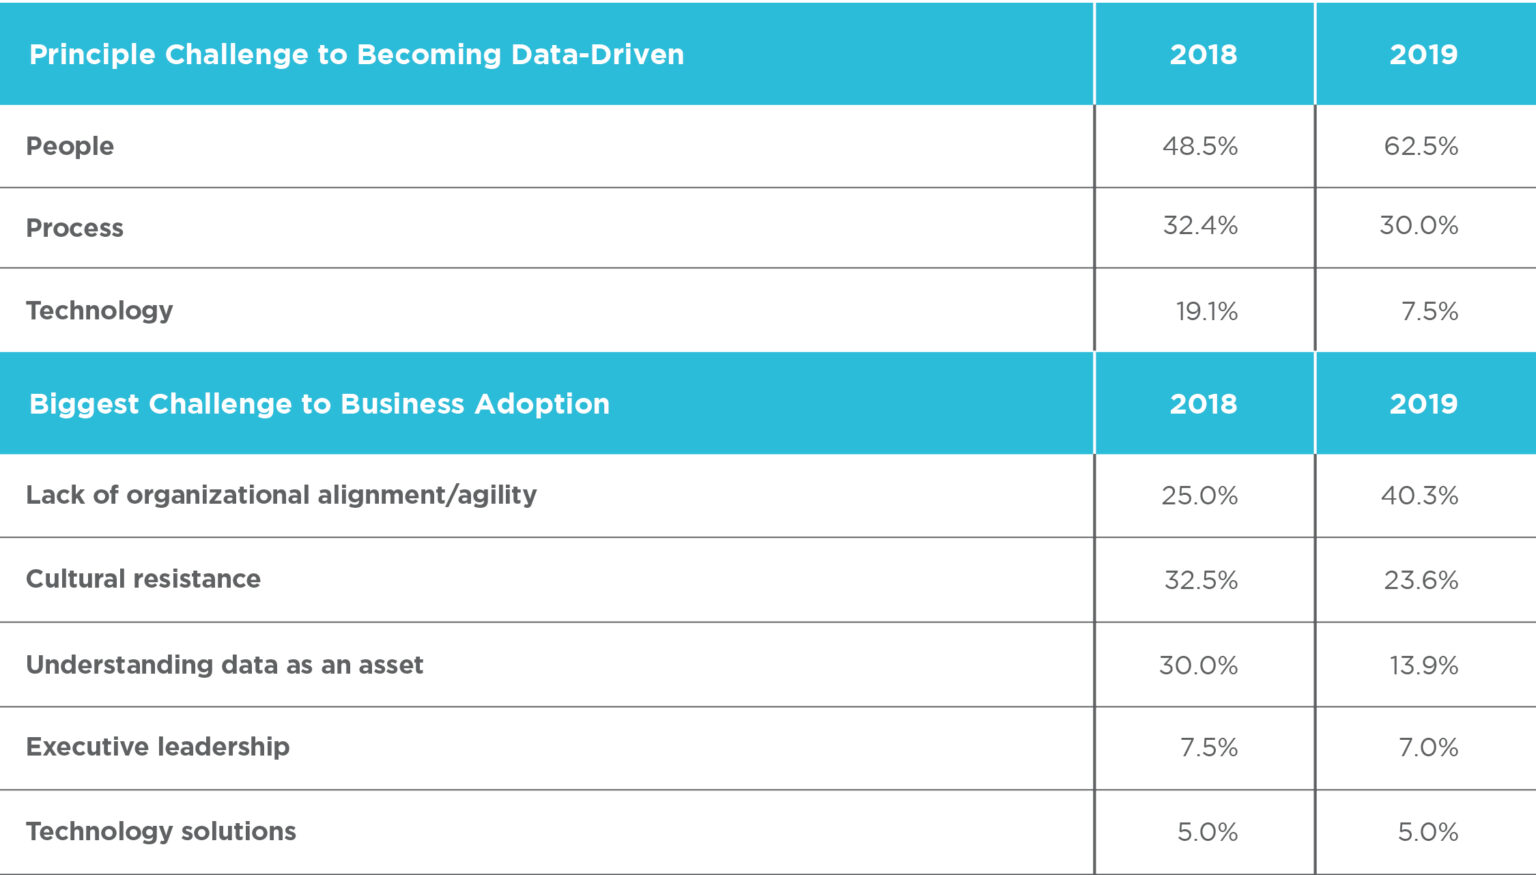Click the 40.3% organizational alignment value

tap(1420, 495)
